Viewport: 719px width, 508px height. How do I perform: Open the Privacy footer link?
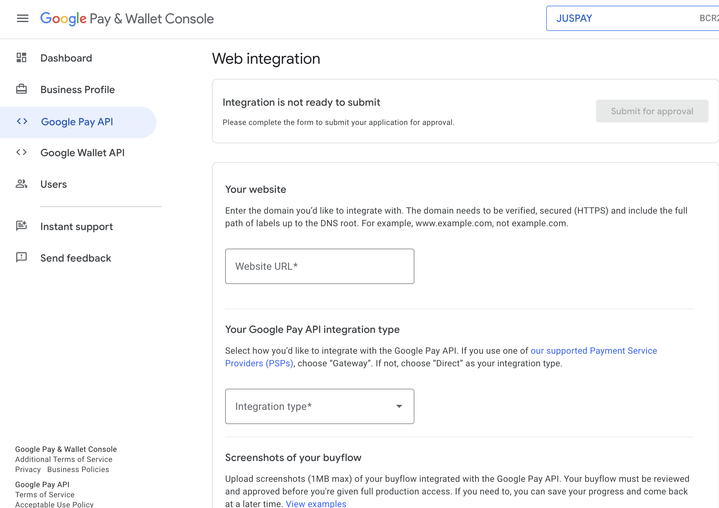point(28,469)
